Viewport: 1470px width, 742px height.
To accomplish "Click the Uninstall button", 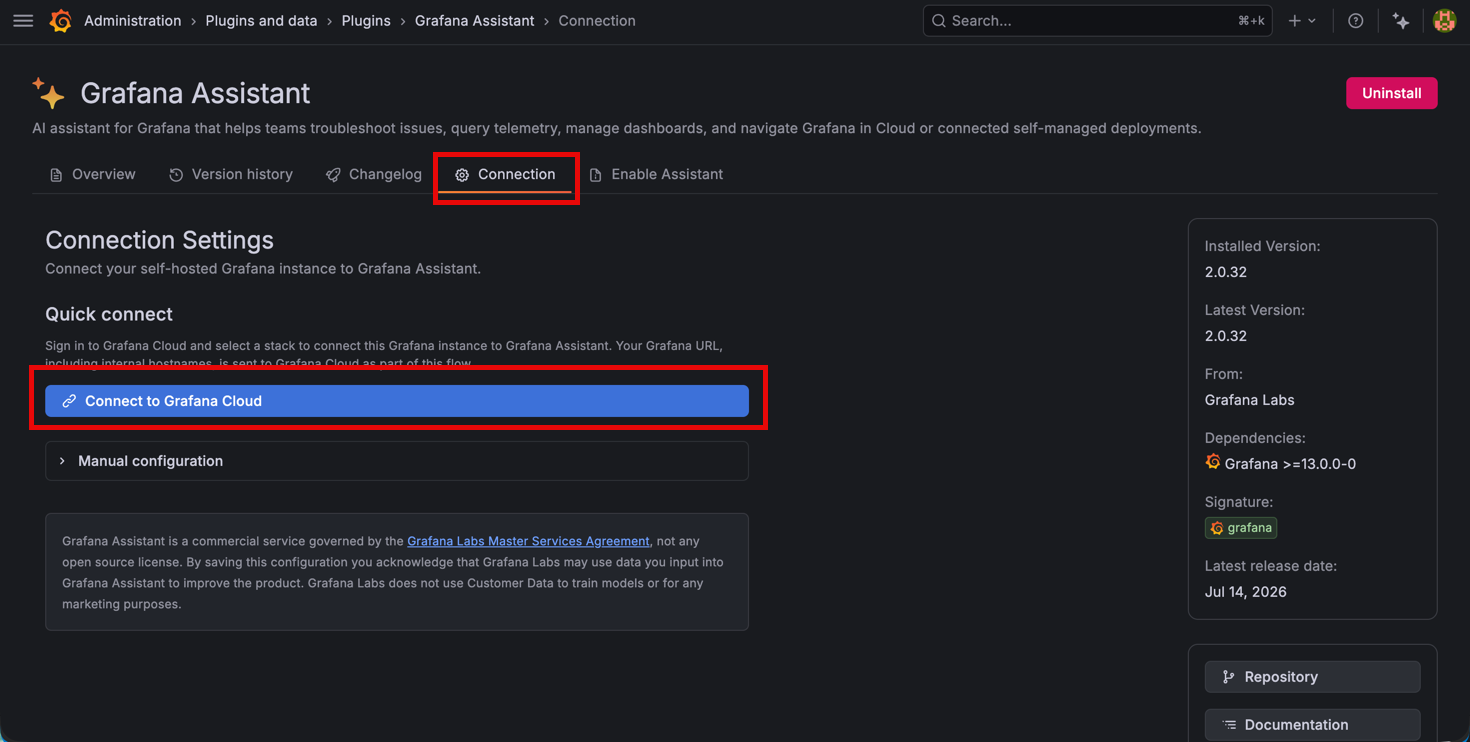I will point(1391,93).
